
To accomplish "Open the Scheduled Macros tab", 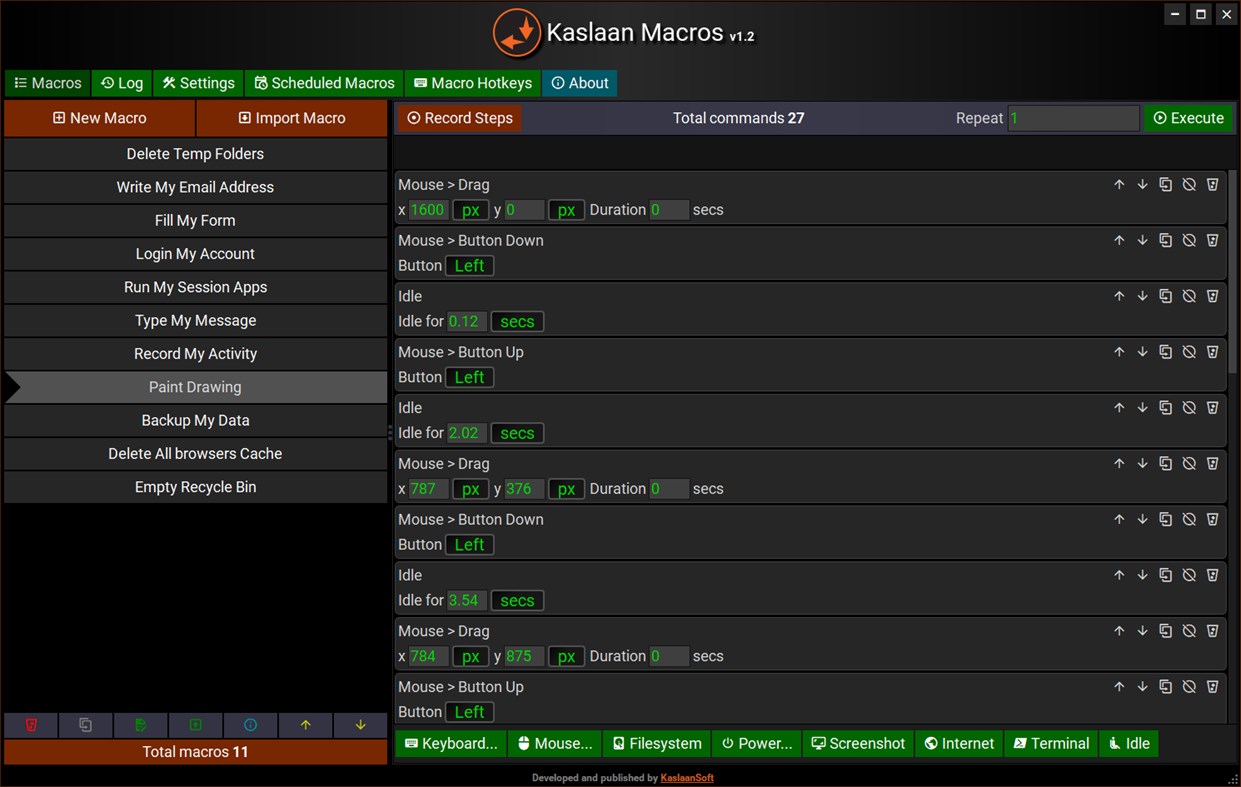I will (x=323, y=83).
